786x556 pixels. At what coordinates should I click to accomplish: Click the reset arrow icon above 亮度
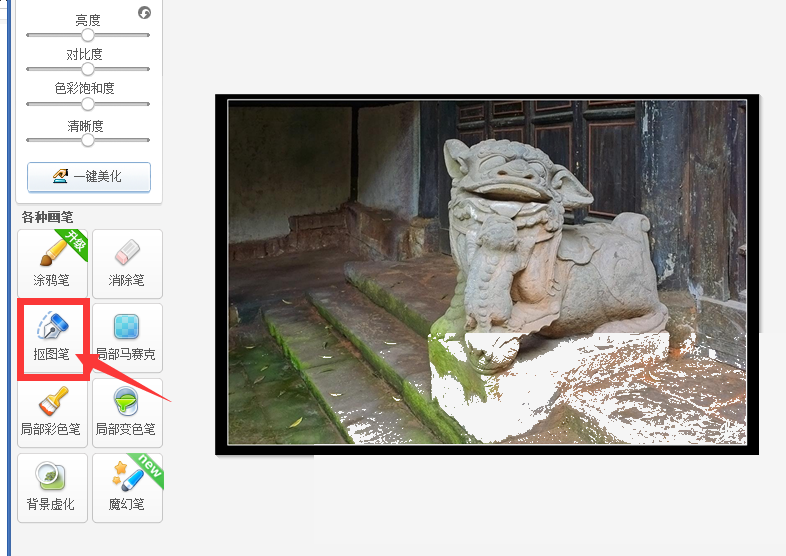(x=144, y=13)
